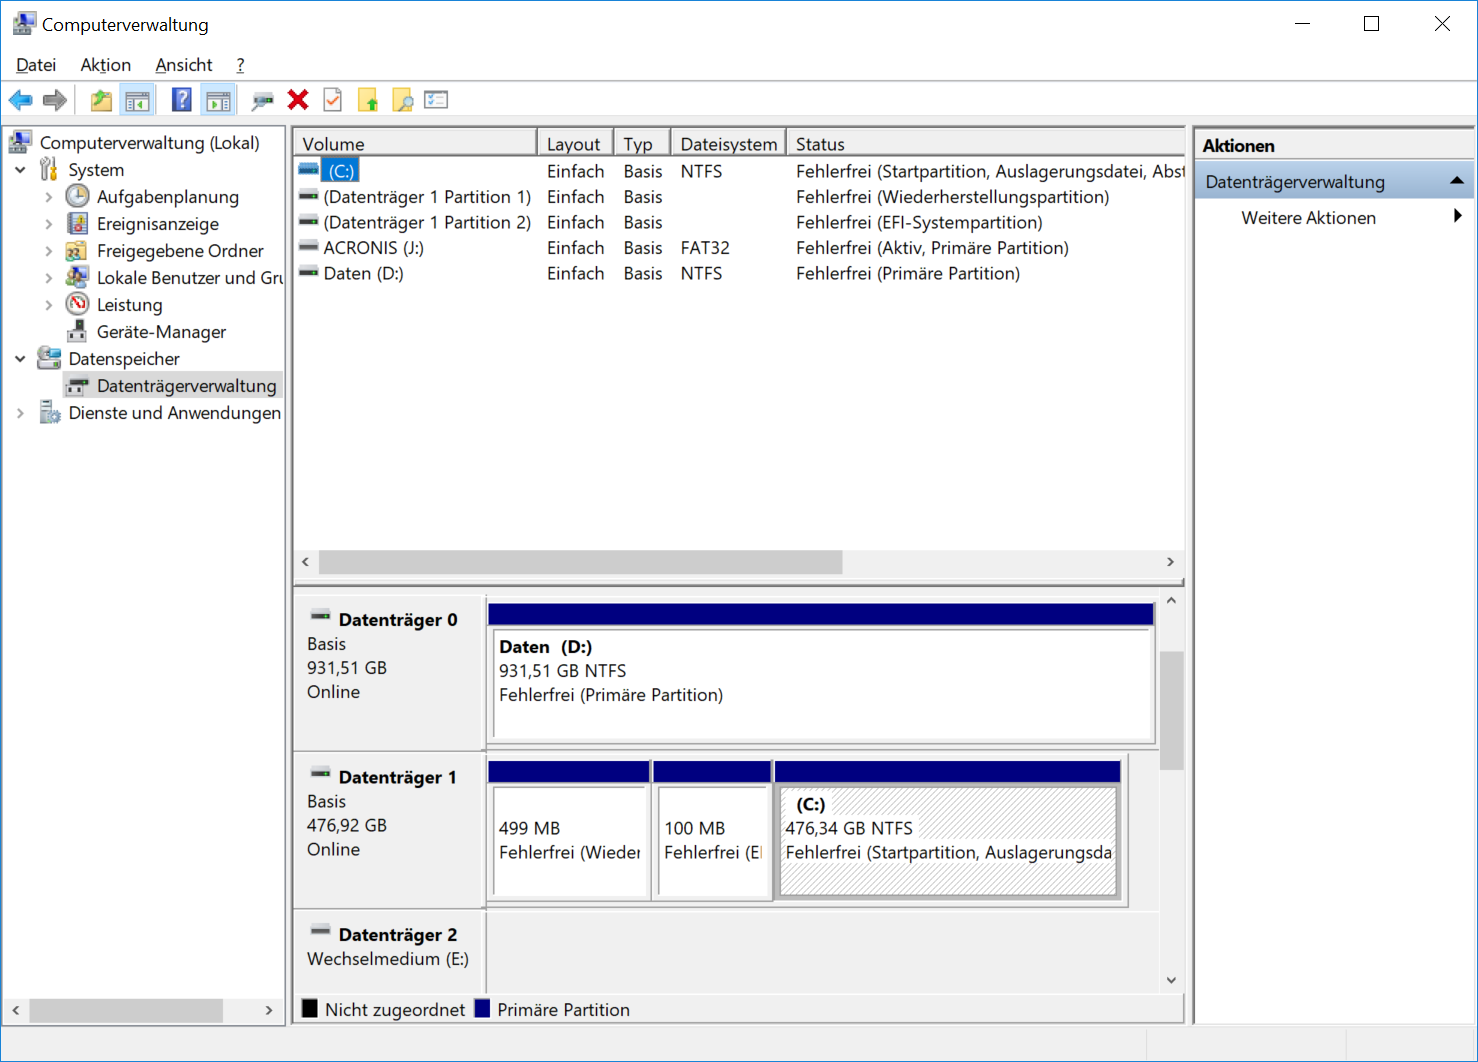Open the Ansicht menu
Image resolution: width=1478 pixels, height=1062 pixels.
pos(183,65)
